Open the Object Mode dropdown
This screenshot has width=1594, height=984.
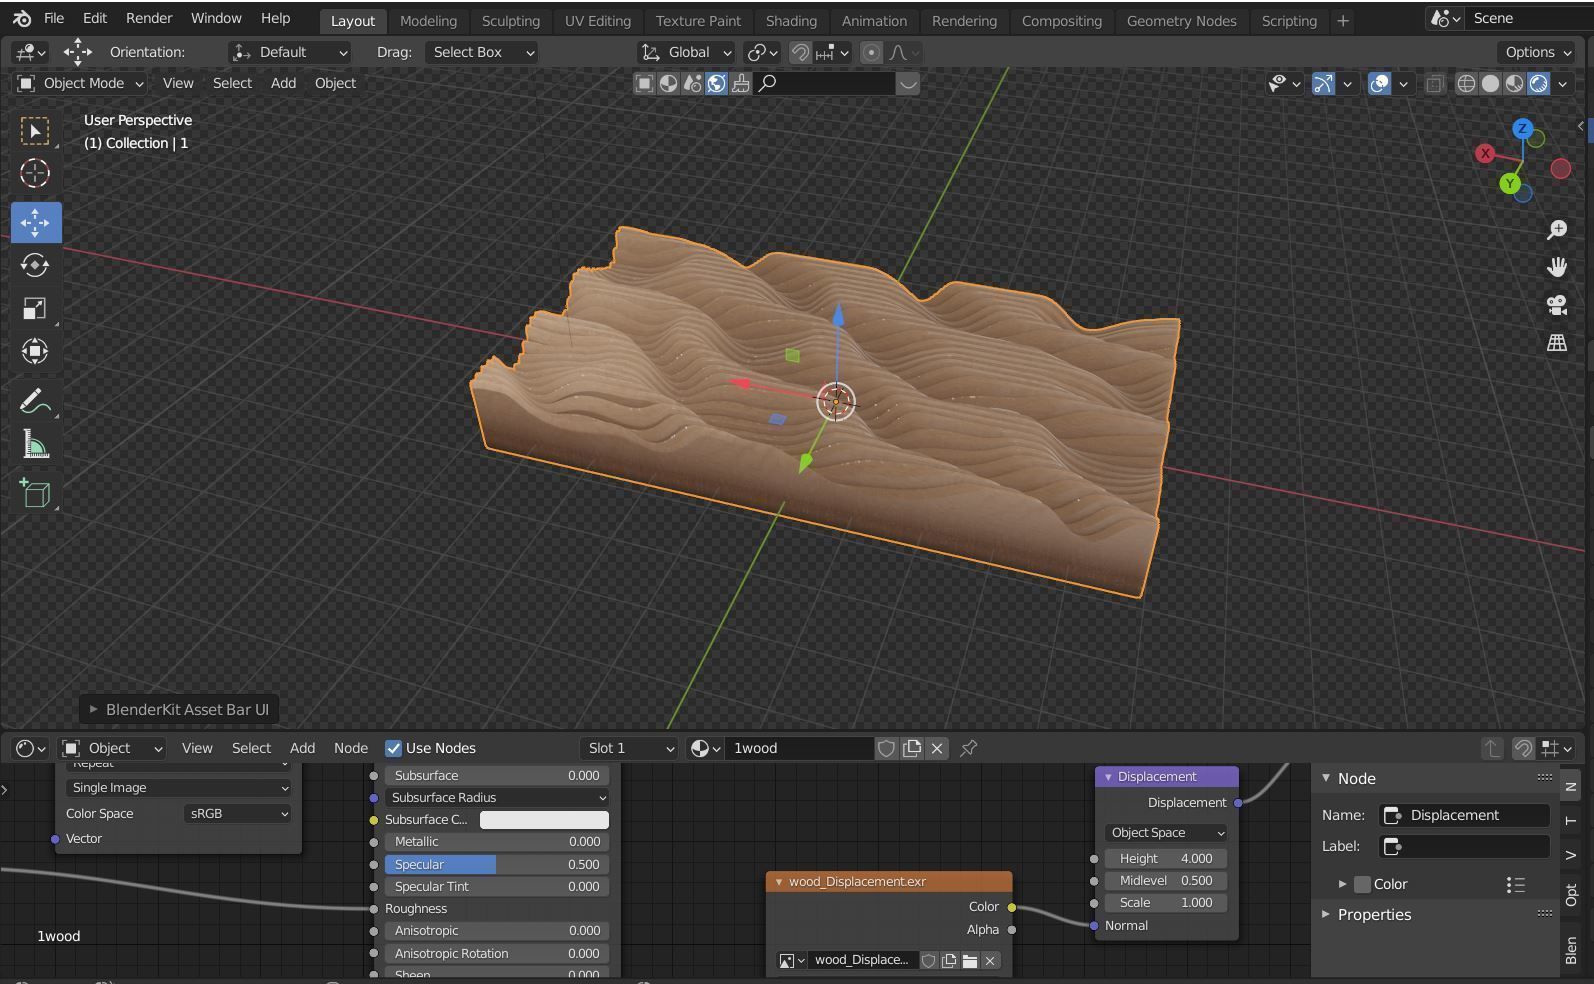click(80, 83)
